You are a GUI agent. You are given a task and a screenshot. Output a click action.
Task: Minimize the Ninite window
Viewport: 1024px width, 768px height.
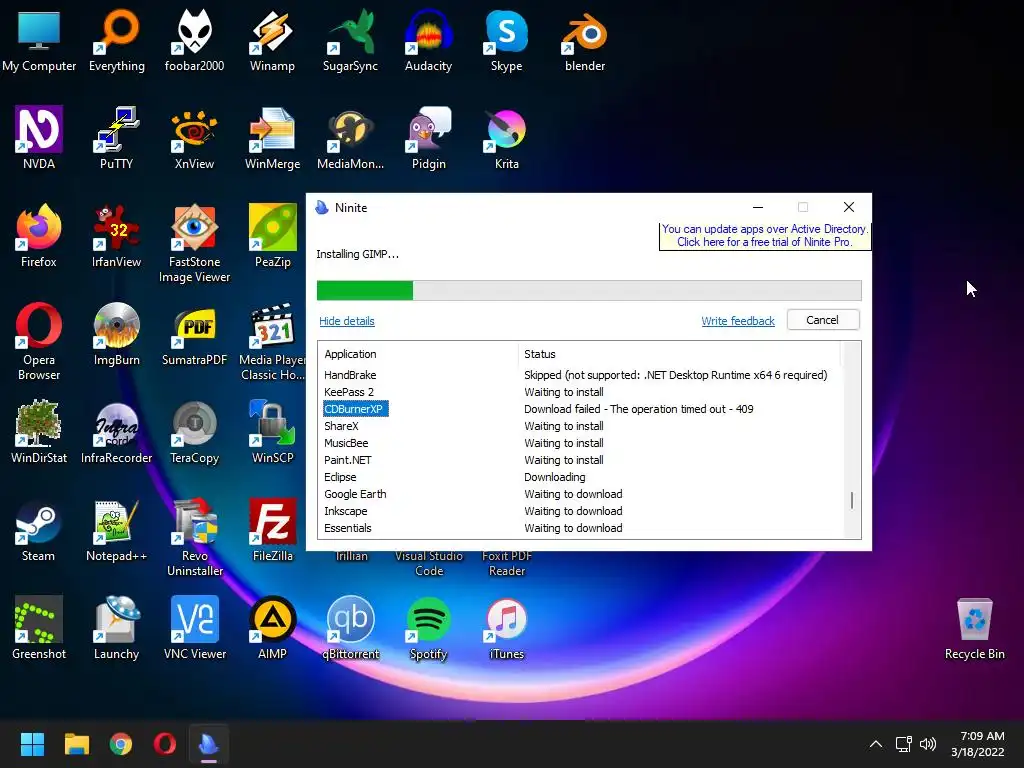coord(758,207)
